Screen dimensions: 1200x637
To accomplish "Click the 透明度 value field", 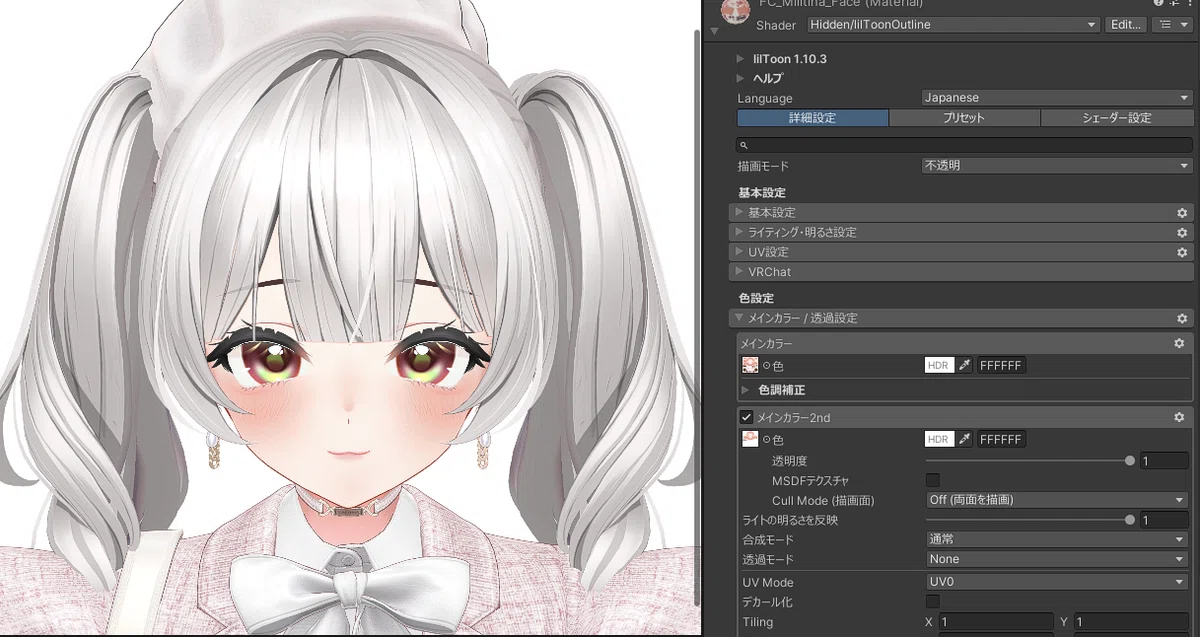I will (x=1164, y=461).
